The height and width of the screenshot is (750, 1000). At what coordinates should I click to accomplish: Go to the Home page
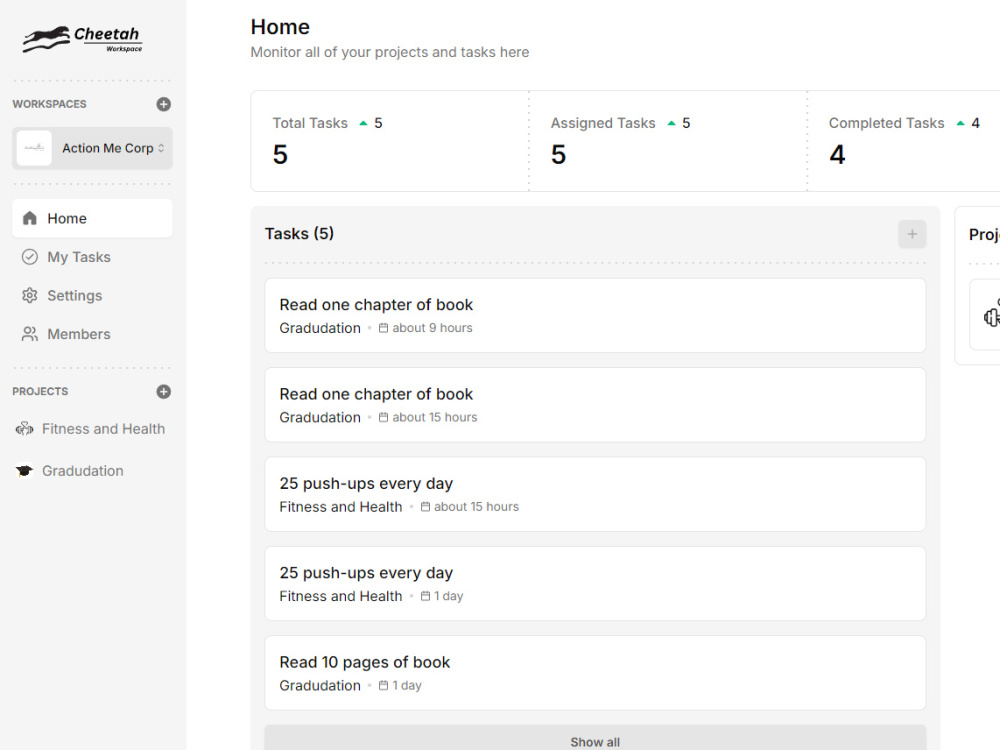click(x=92, y=218)
